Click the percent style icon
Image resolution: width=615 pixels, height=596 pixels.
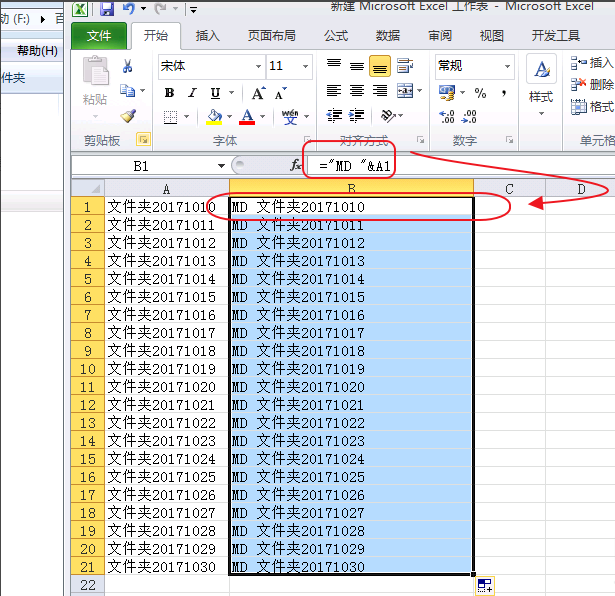click(480, 93)
